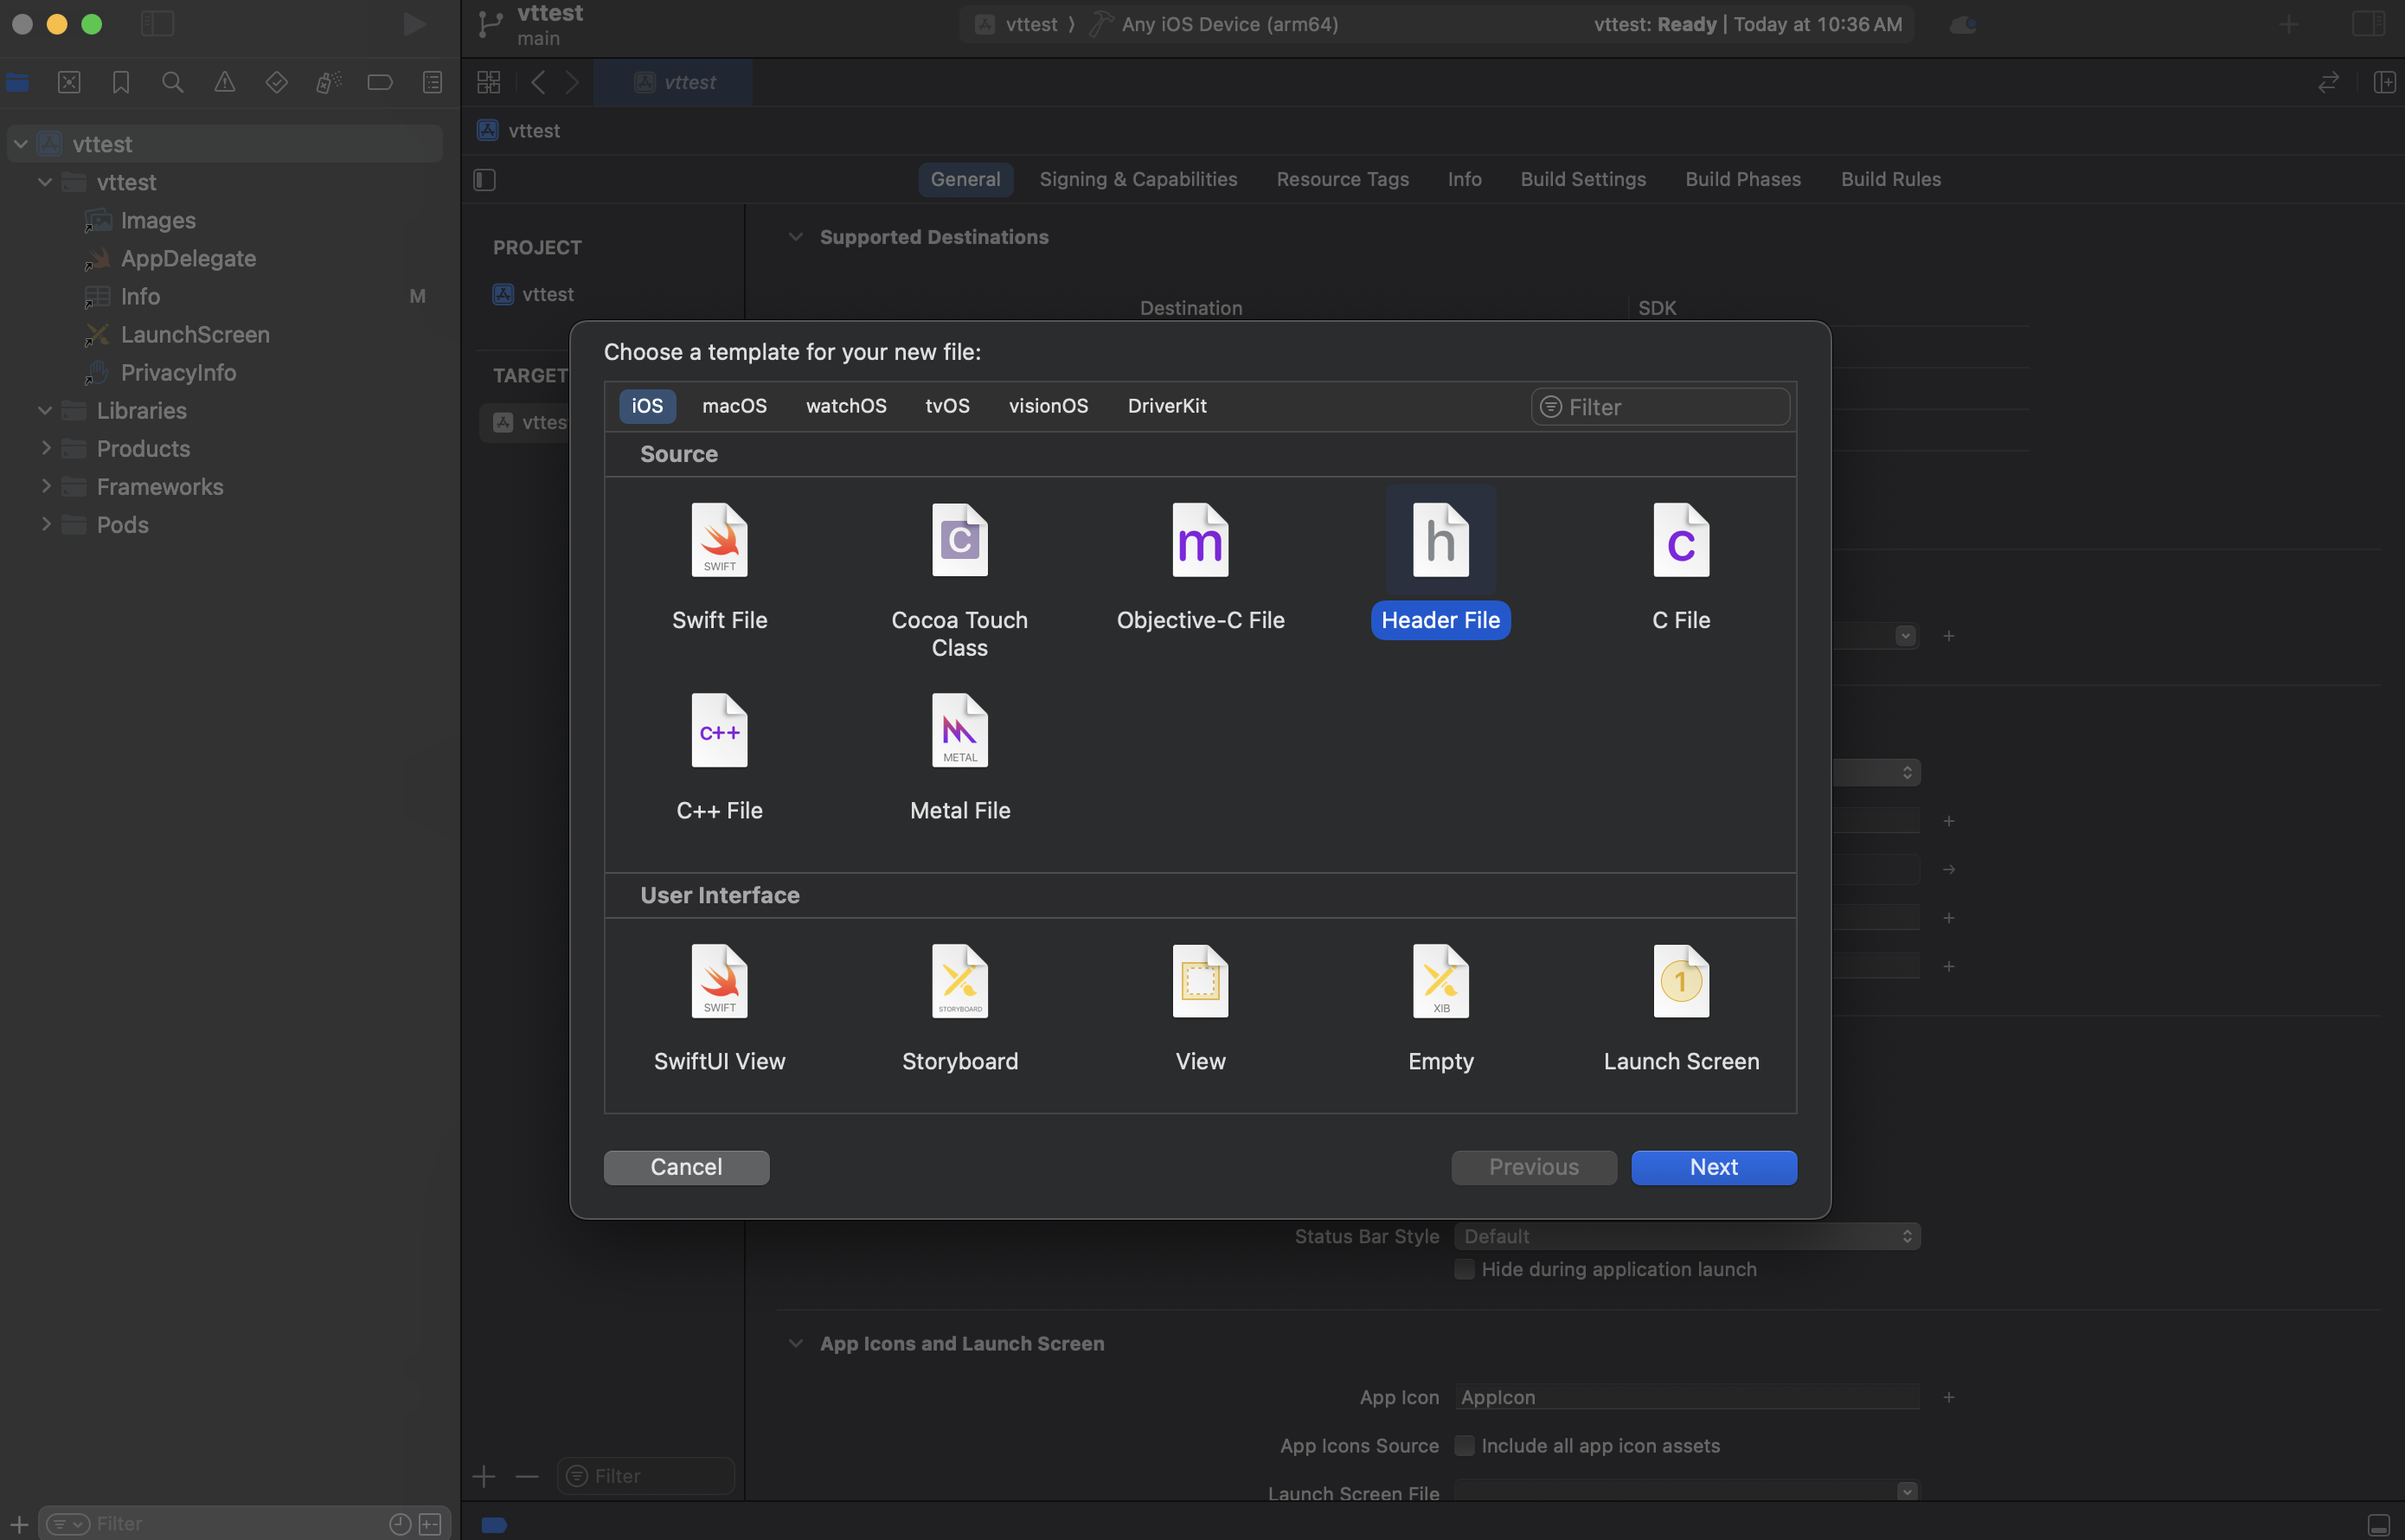Select PrivacyInfo in the navigator

[x=178, y=372]
